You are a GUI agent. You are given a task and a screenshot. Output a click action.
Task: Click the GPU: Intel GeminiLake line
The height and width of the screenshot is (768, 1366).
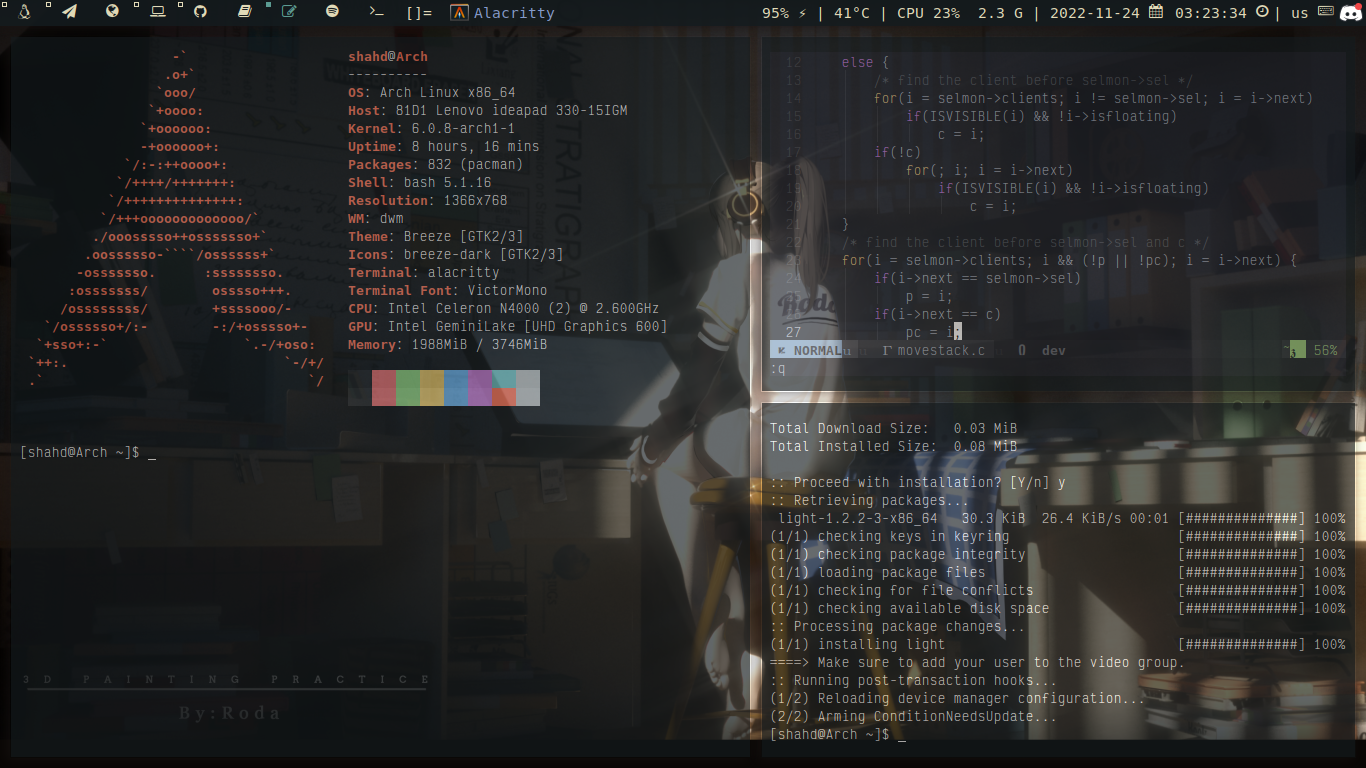508,326
